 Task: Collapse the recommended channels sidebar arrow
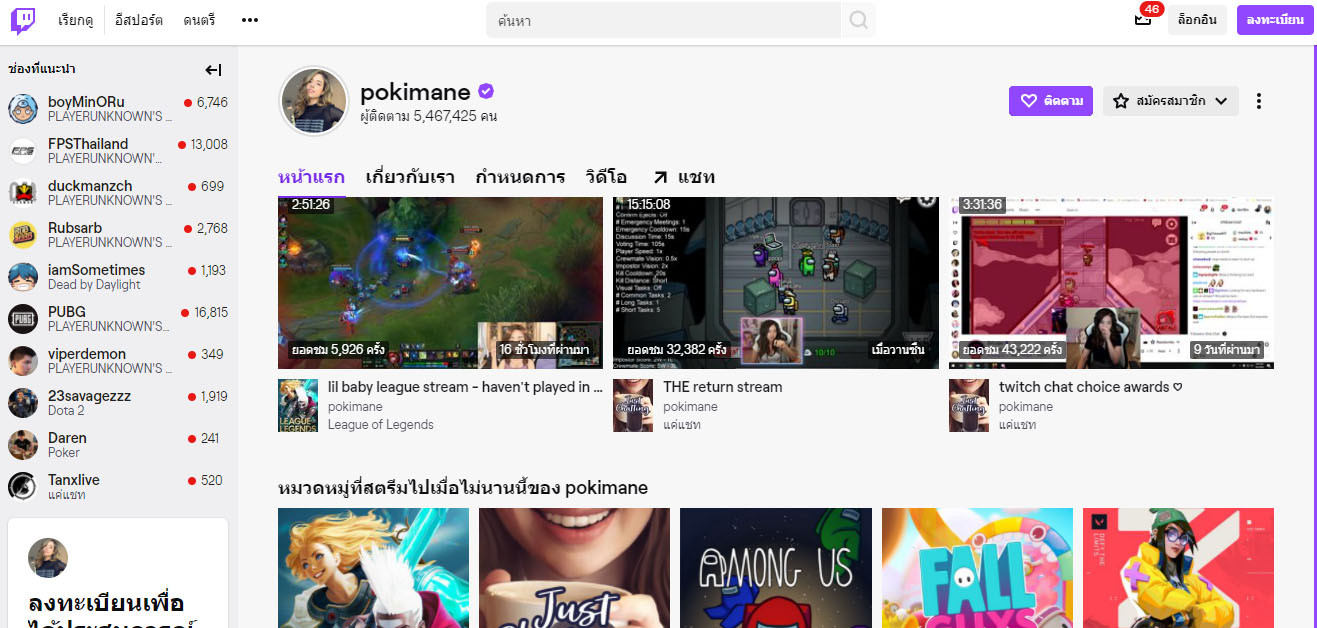(x=213, y=70)
